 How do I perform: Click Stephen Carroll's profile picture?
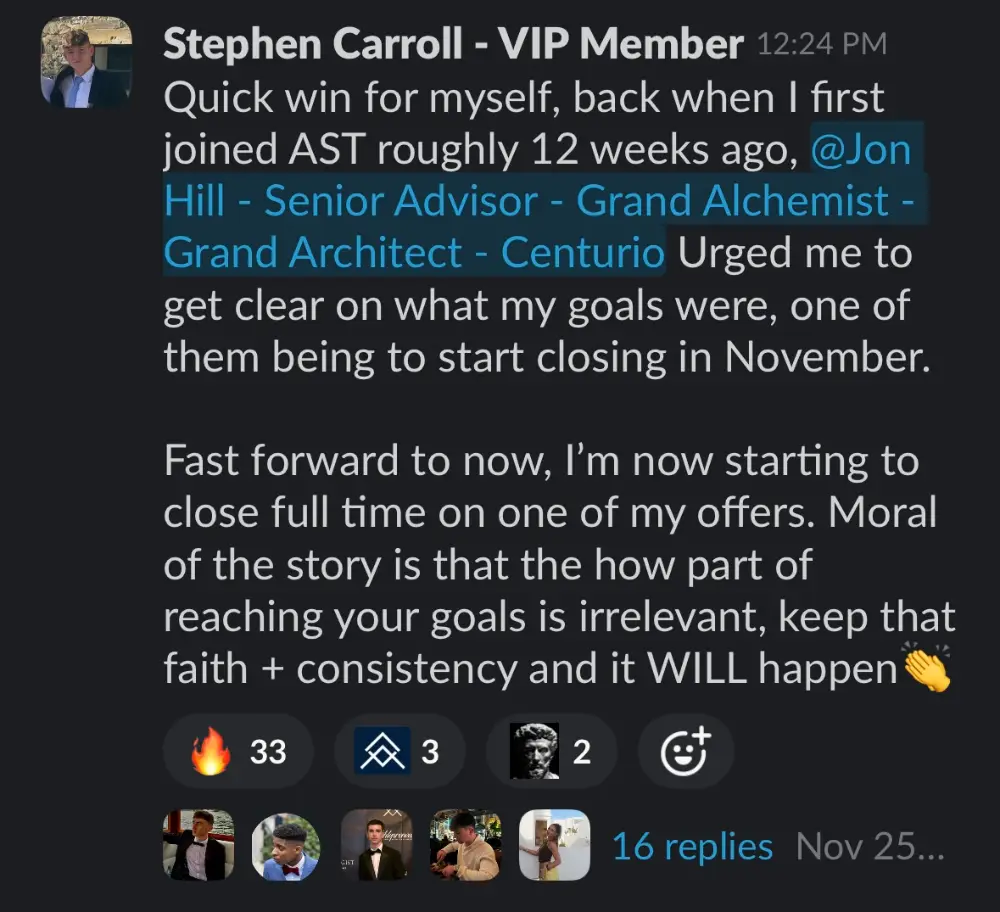[x=86, y=62]
